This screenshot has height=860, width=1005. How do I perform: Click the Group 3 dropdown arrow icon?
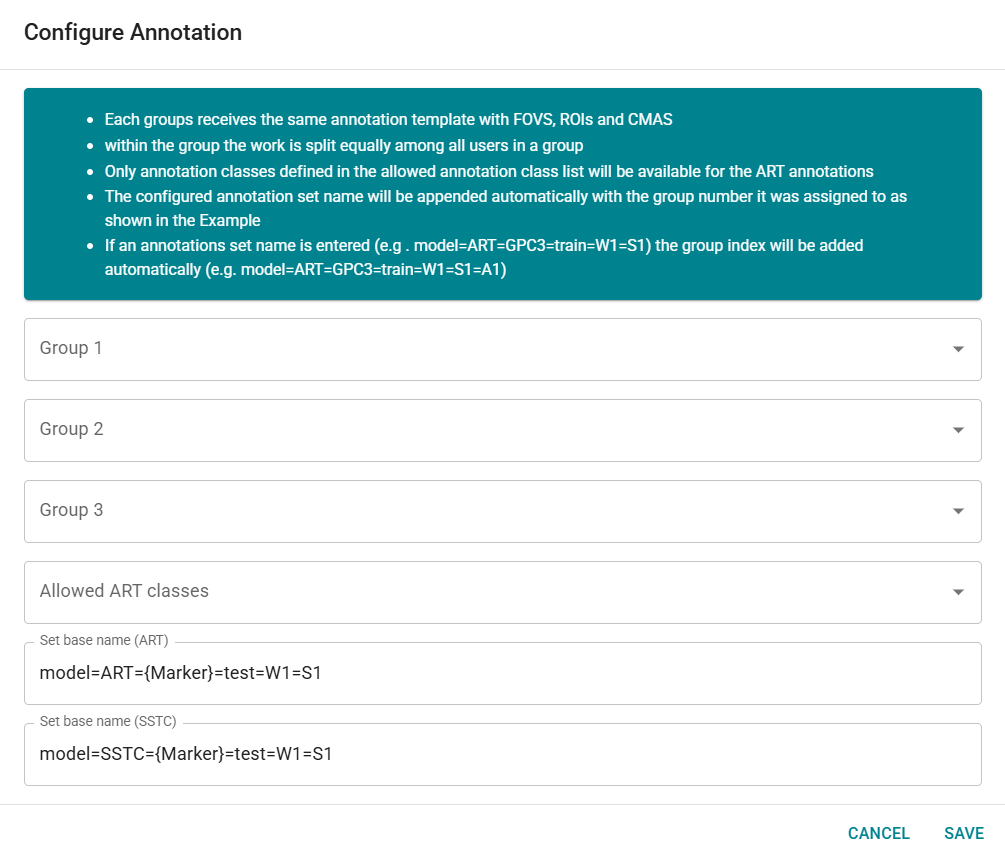click(x=958, y=511)
